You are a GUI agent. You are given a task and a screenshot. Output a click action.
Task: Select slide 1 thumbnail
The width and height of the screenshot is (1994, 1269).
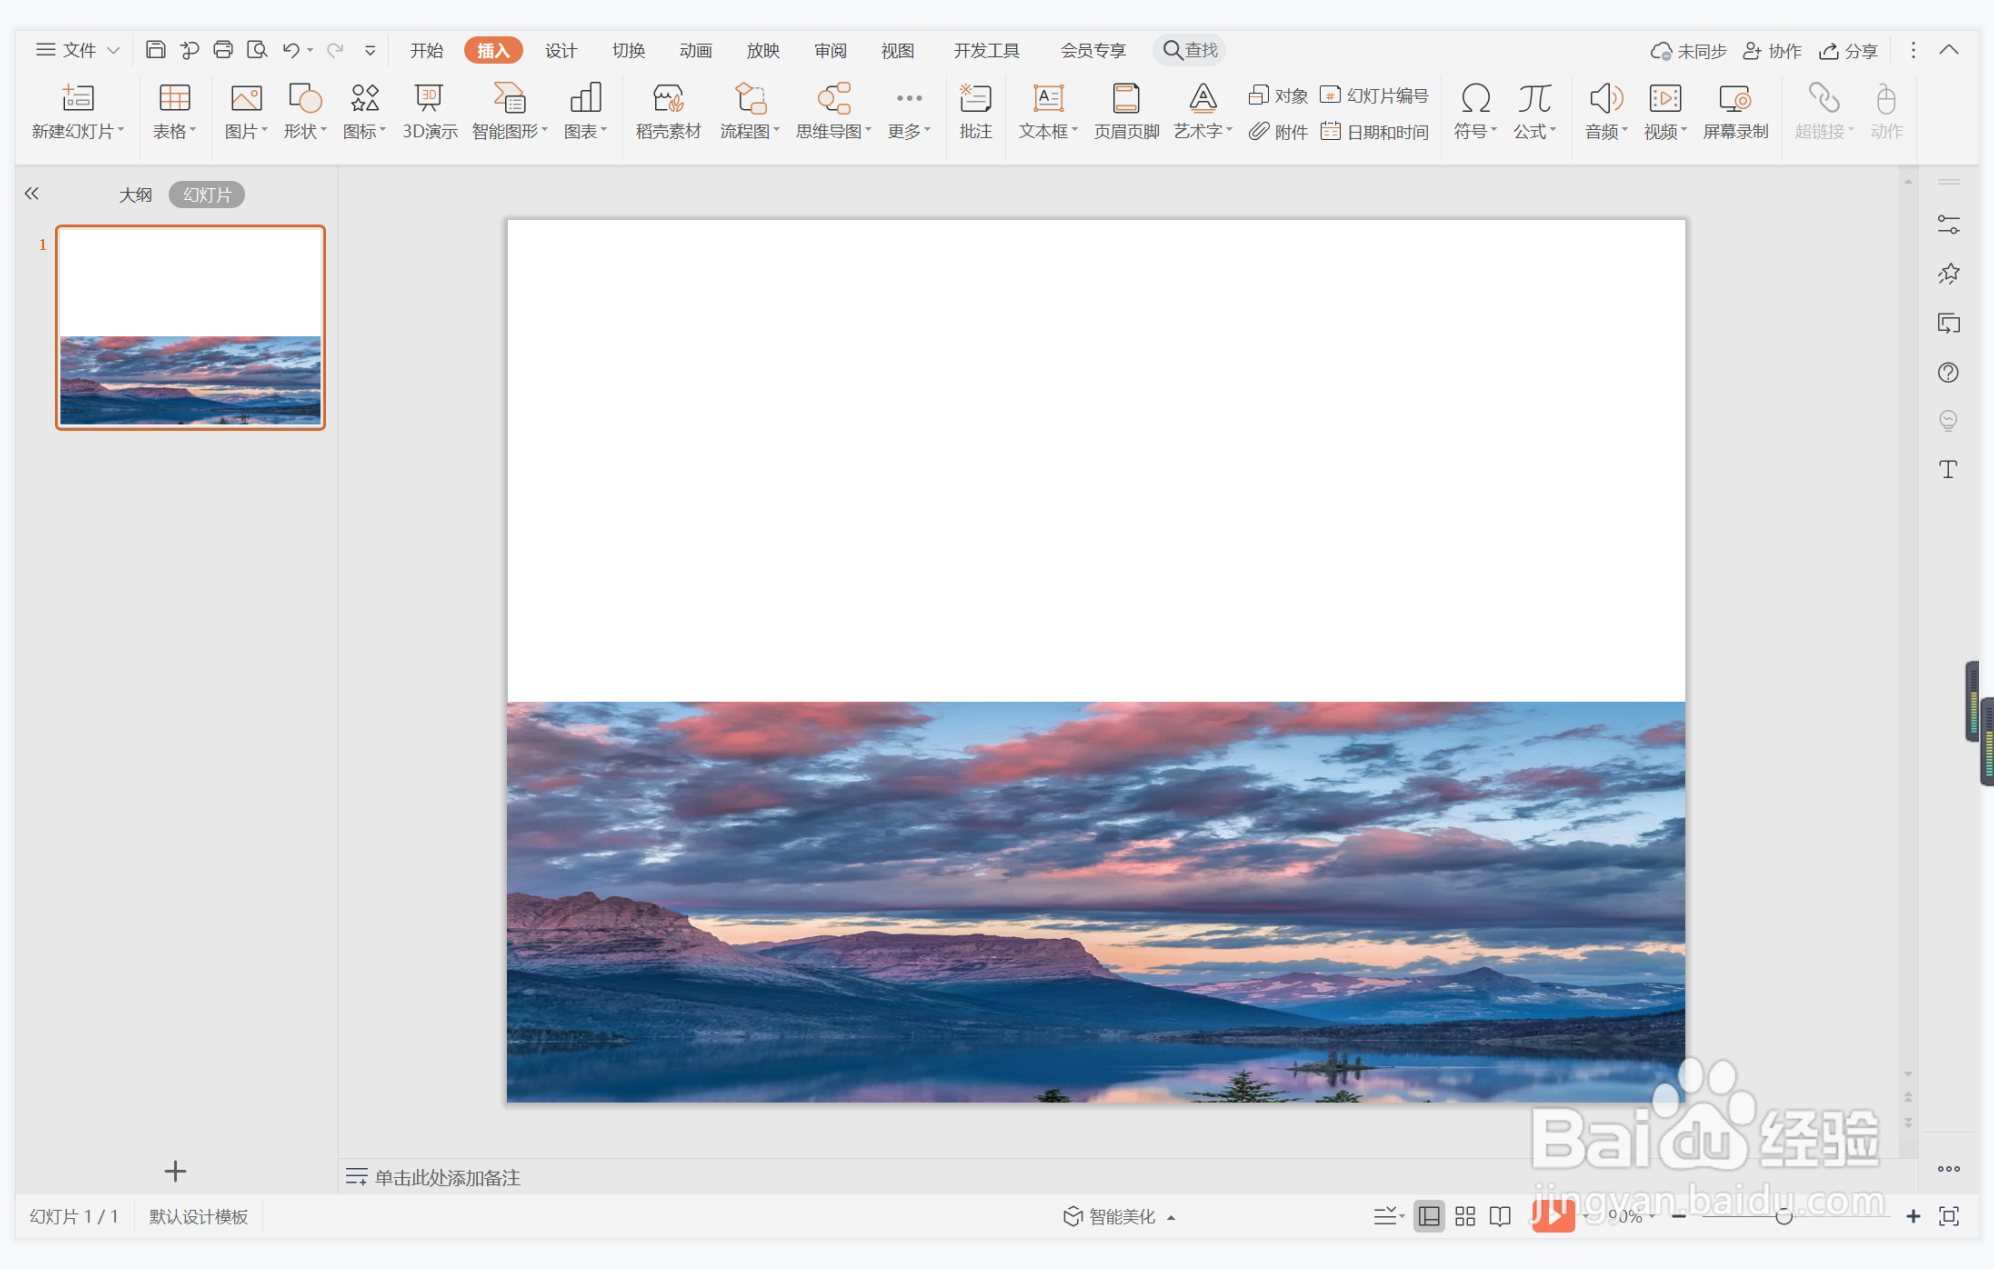tap(190, 327)
